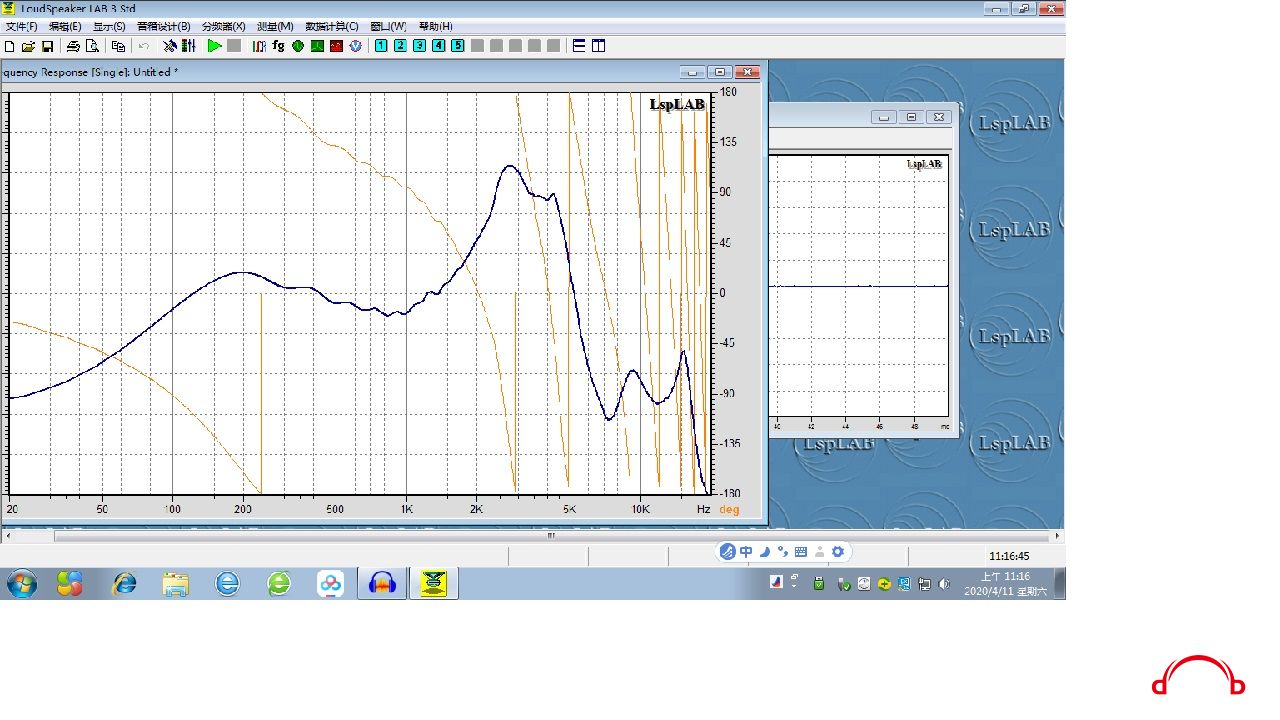Click the 'fg' function generator icon
The height and width of the screenshot is (720, 1280).
click(278, 46)
